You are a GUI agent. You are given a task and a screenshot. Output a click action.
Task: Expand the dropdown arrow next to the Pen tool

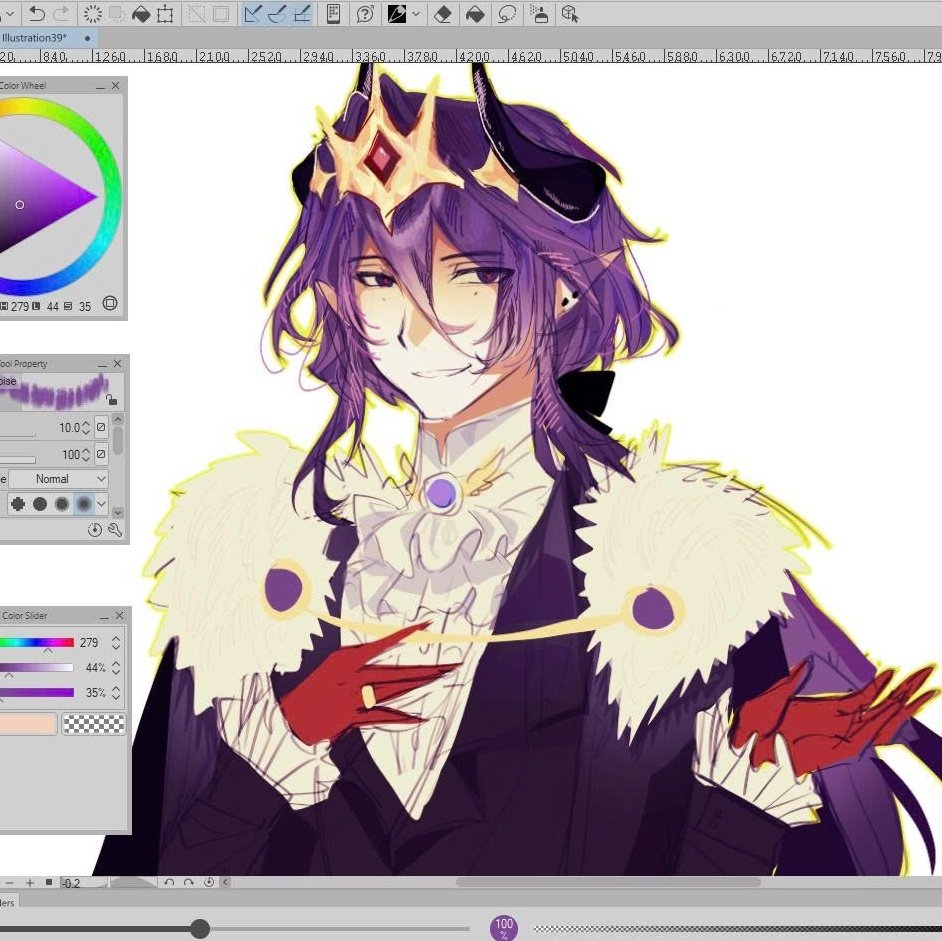coord(416,14)
